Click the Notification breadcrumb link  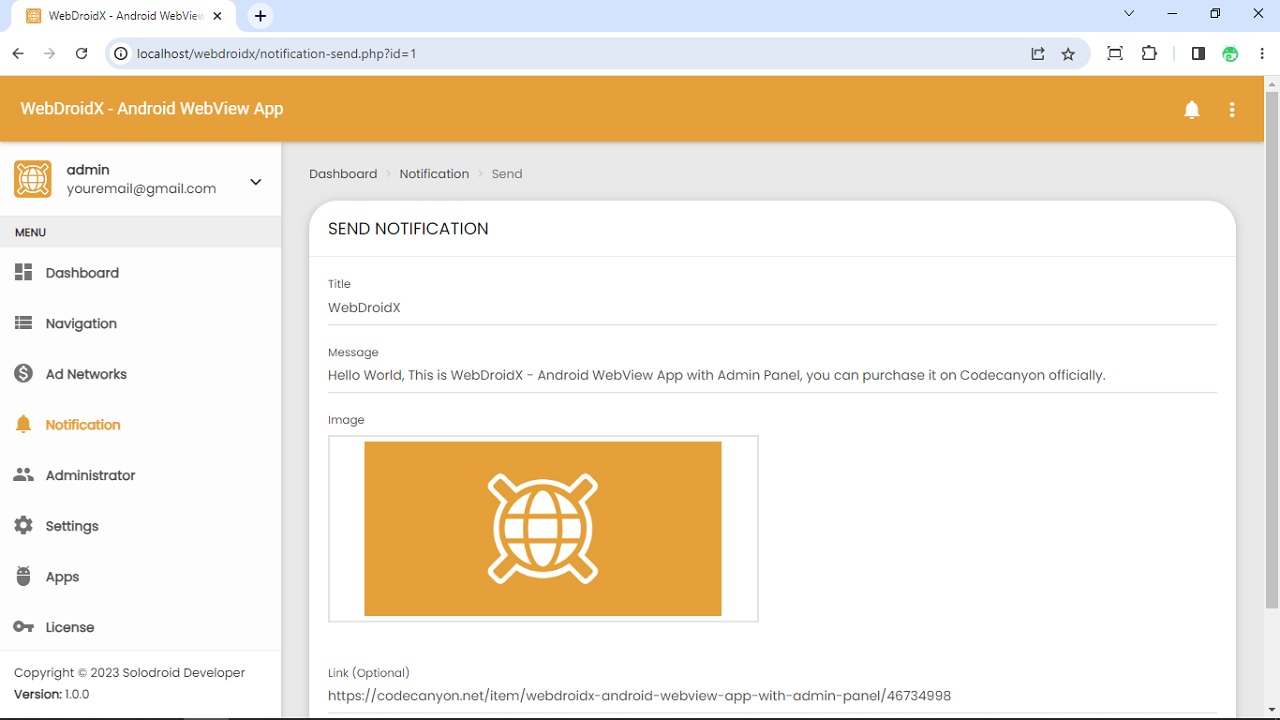(434, 174)
